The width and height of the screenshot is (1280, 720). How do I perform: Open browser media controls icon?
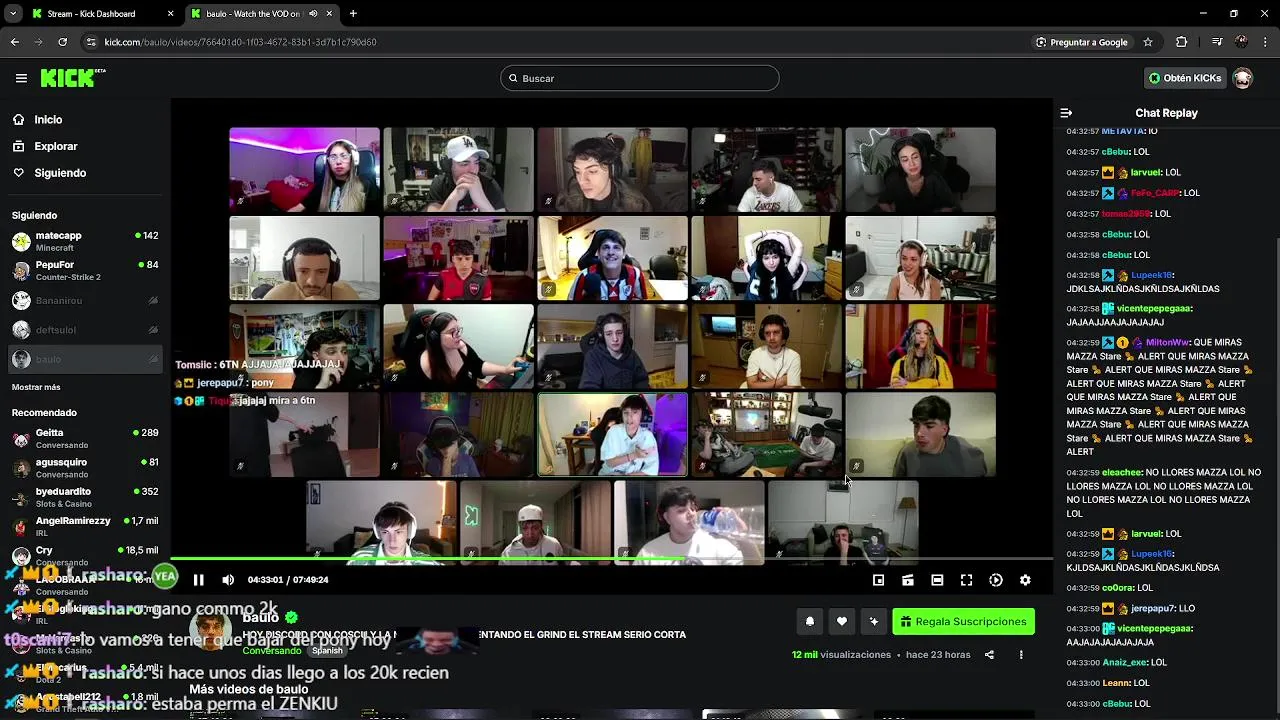point(1216,42)
